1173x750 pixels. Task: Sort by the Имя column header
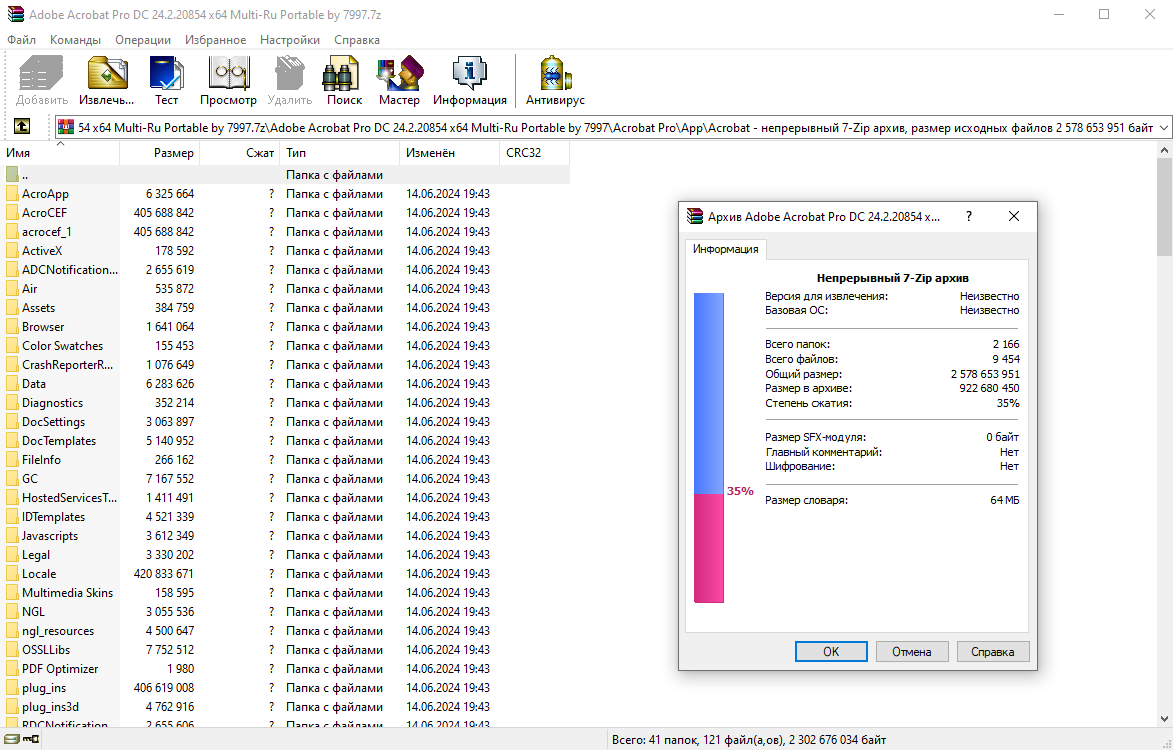(60, 153)
